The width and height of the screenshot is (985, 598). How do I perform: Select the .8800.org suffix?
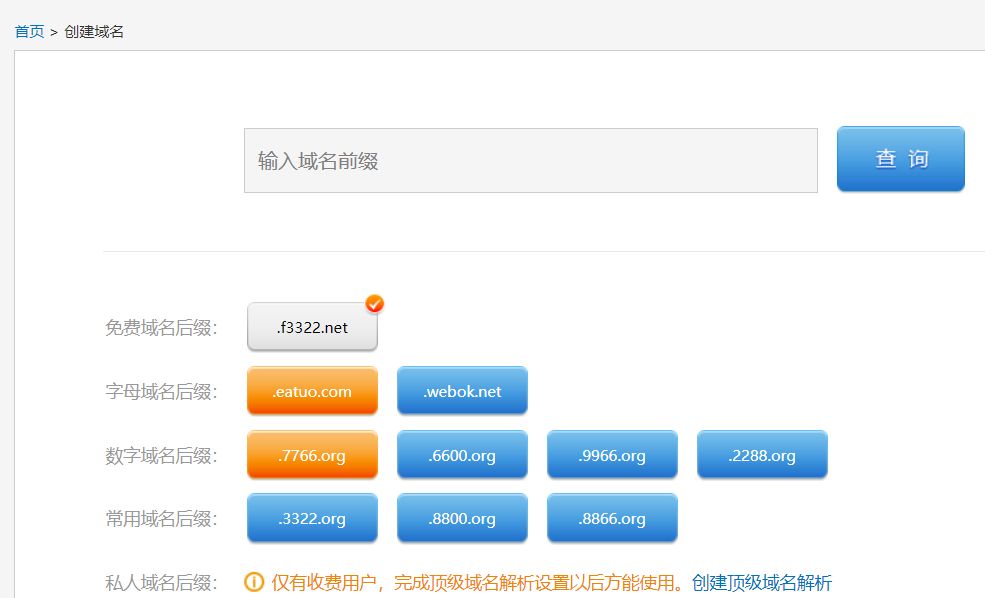tap(462, 518)
